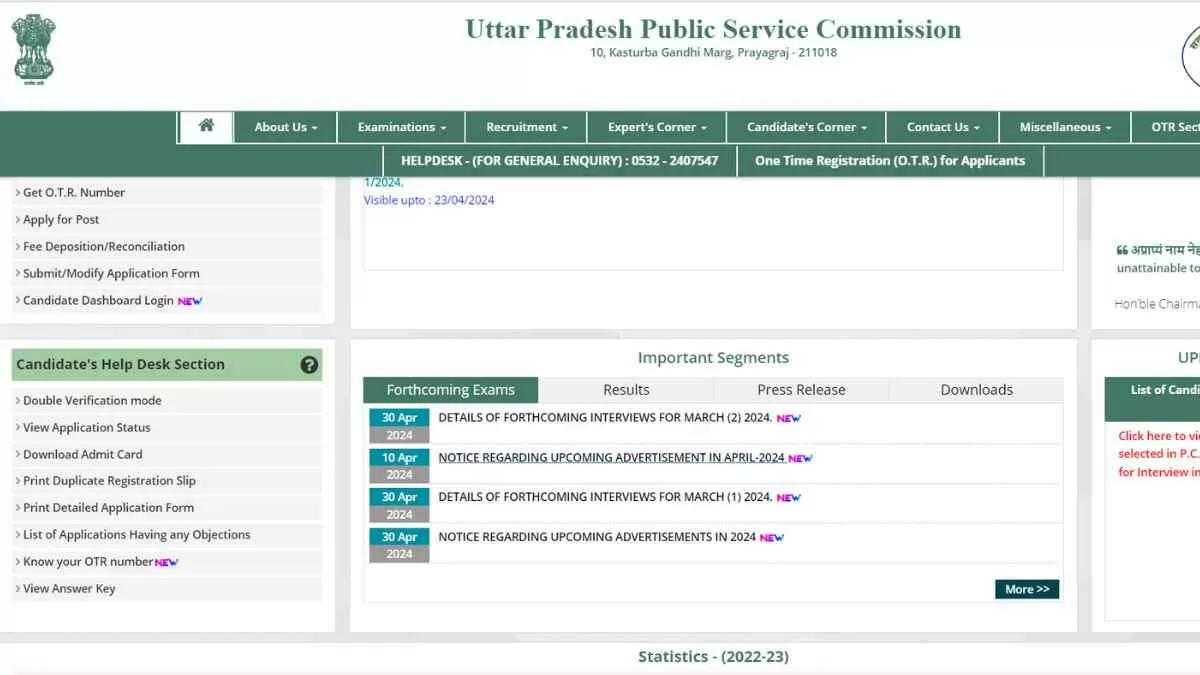Open notice regarding upcoming advertisement in April-2024
This screenshot has height=675, width=1200.
[611, 457]
